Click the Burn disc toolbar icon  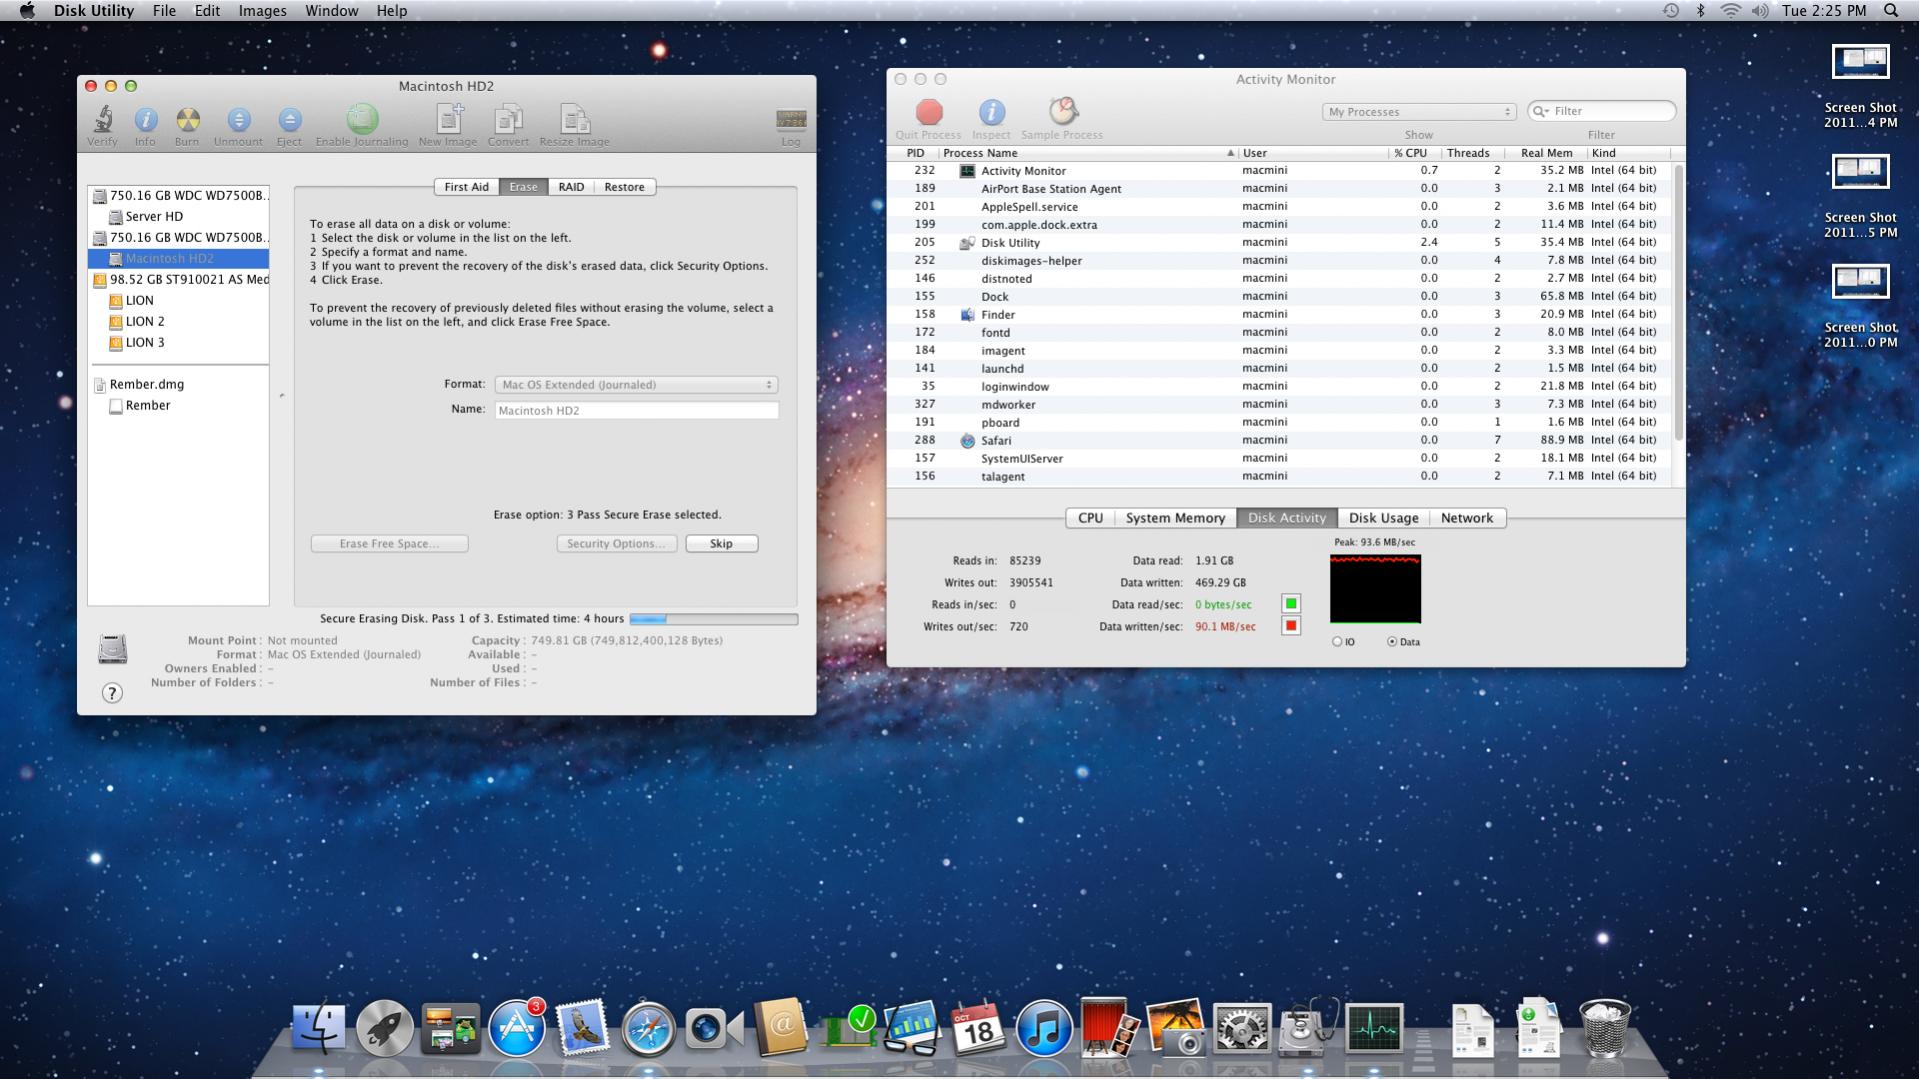pos(187,120)
